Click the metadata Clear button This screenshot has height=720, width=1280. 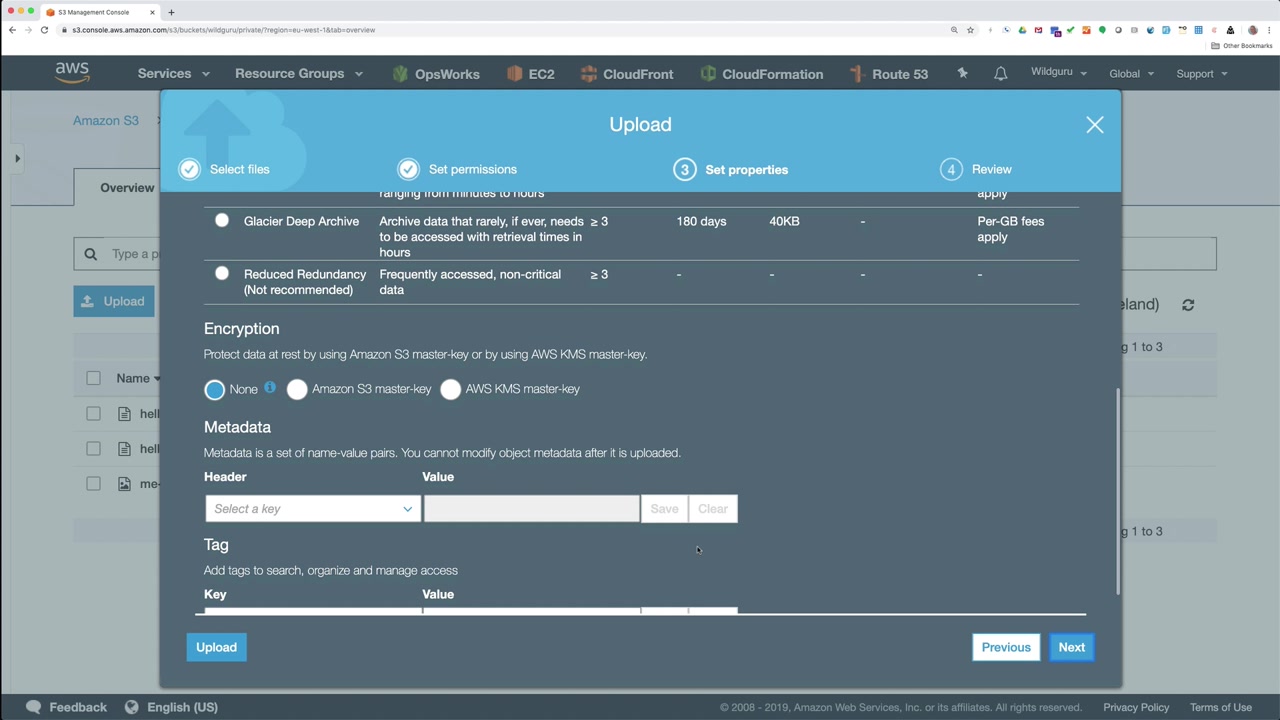tap(713, 509)
